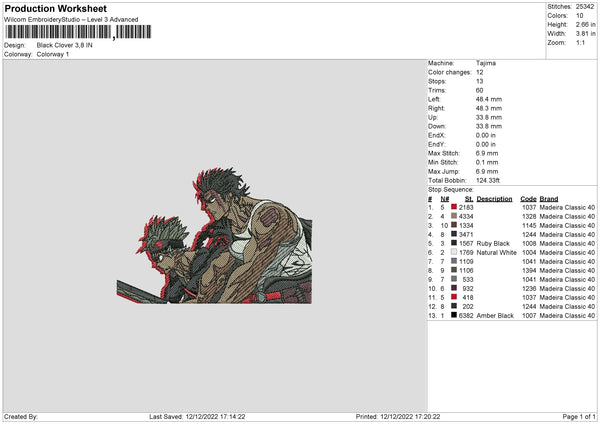Select the Colorway 1 value

point(53,54)
